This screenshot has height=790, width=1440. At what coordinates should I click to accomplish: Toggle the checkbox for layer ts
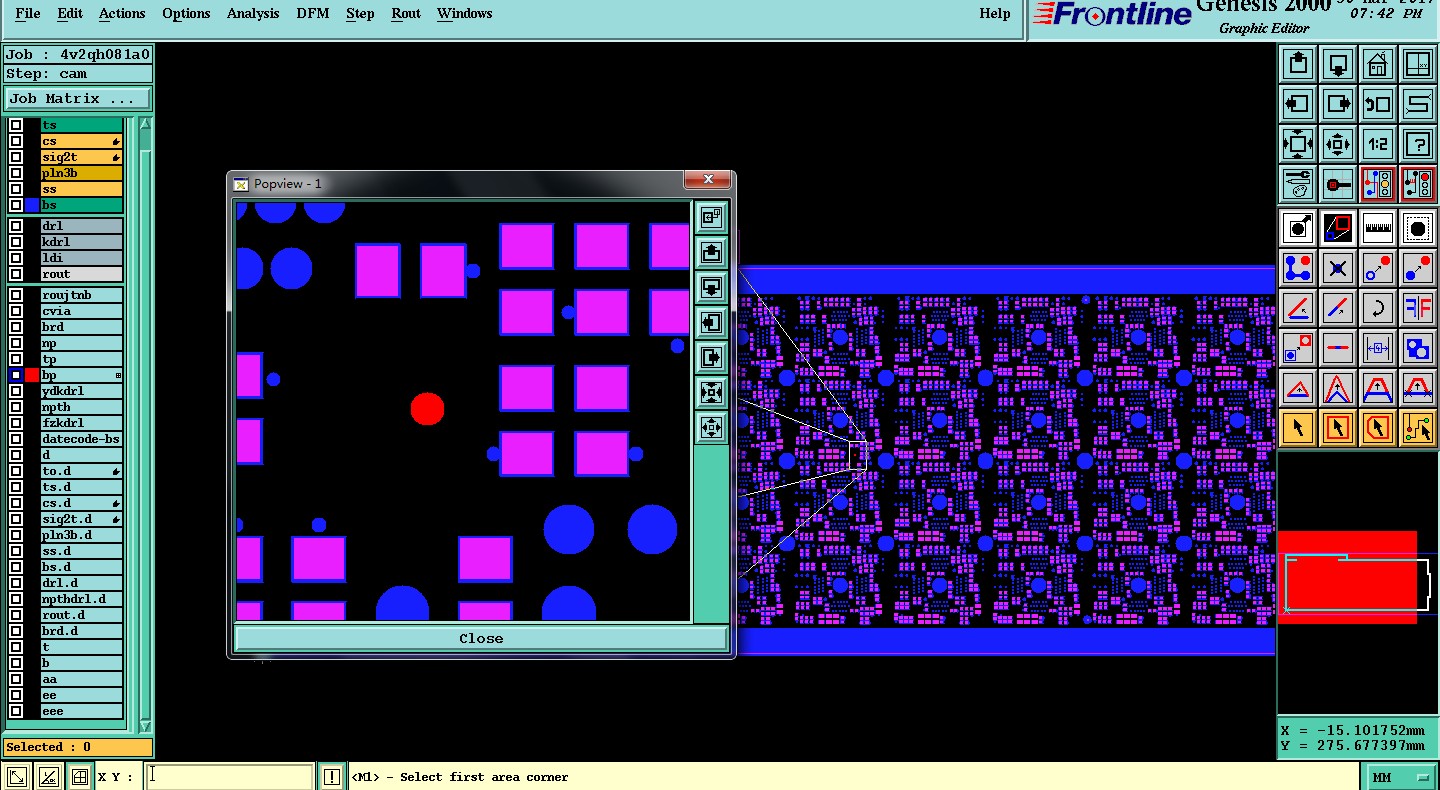(x=16, y=125)
